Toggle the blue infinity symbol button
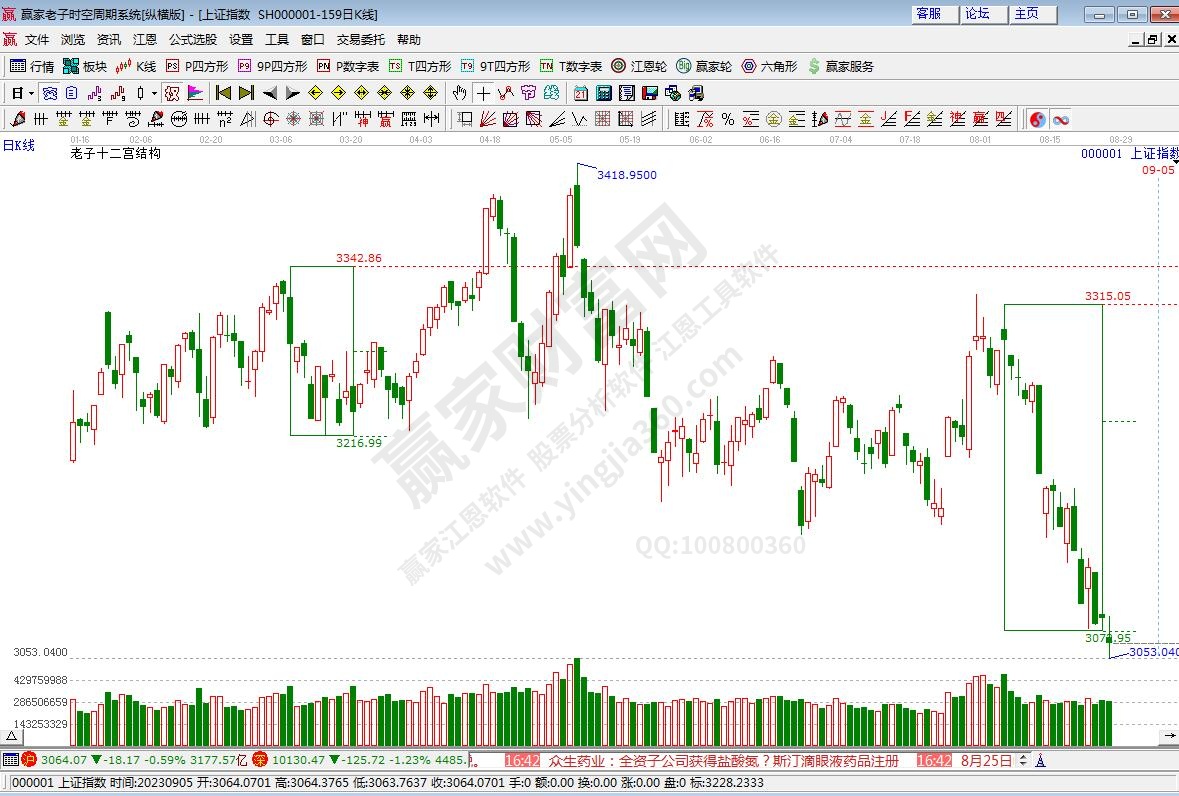Image resolution: width=1179 pixels, height=796 pixels. click(1060, 119)
